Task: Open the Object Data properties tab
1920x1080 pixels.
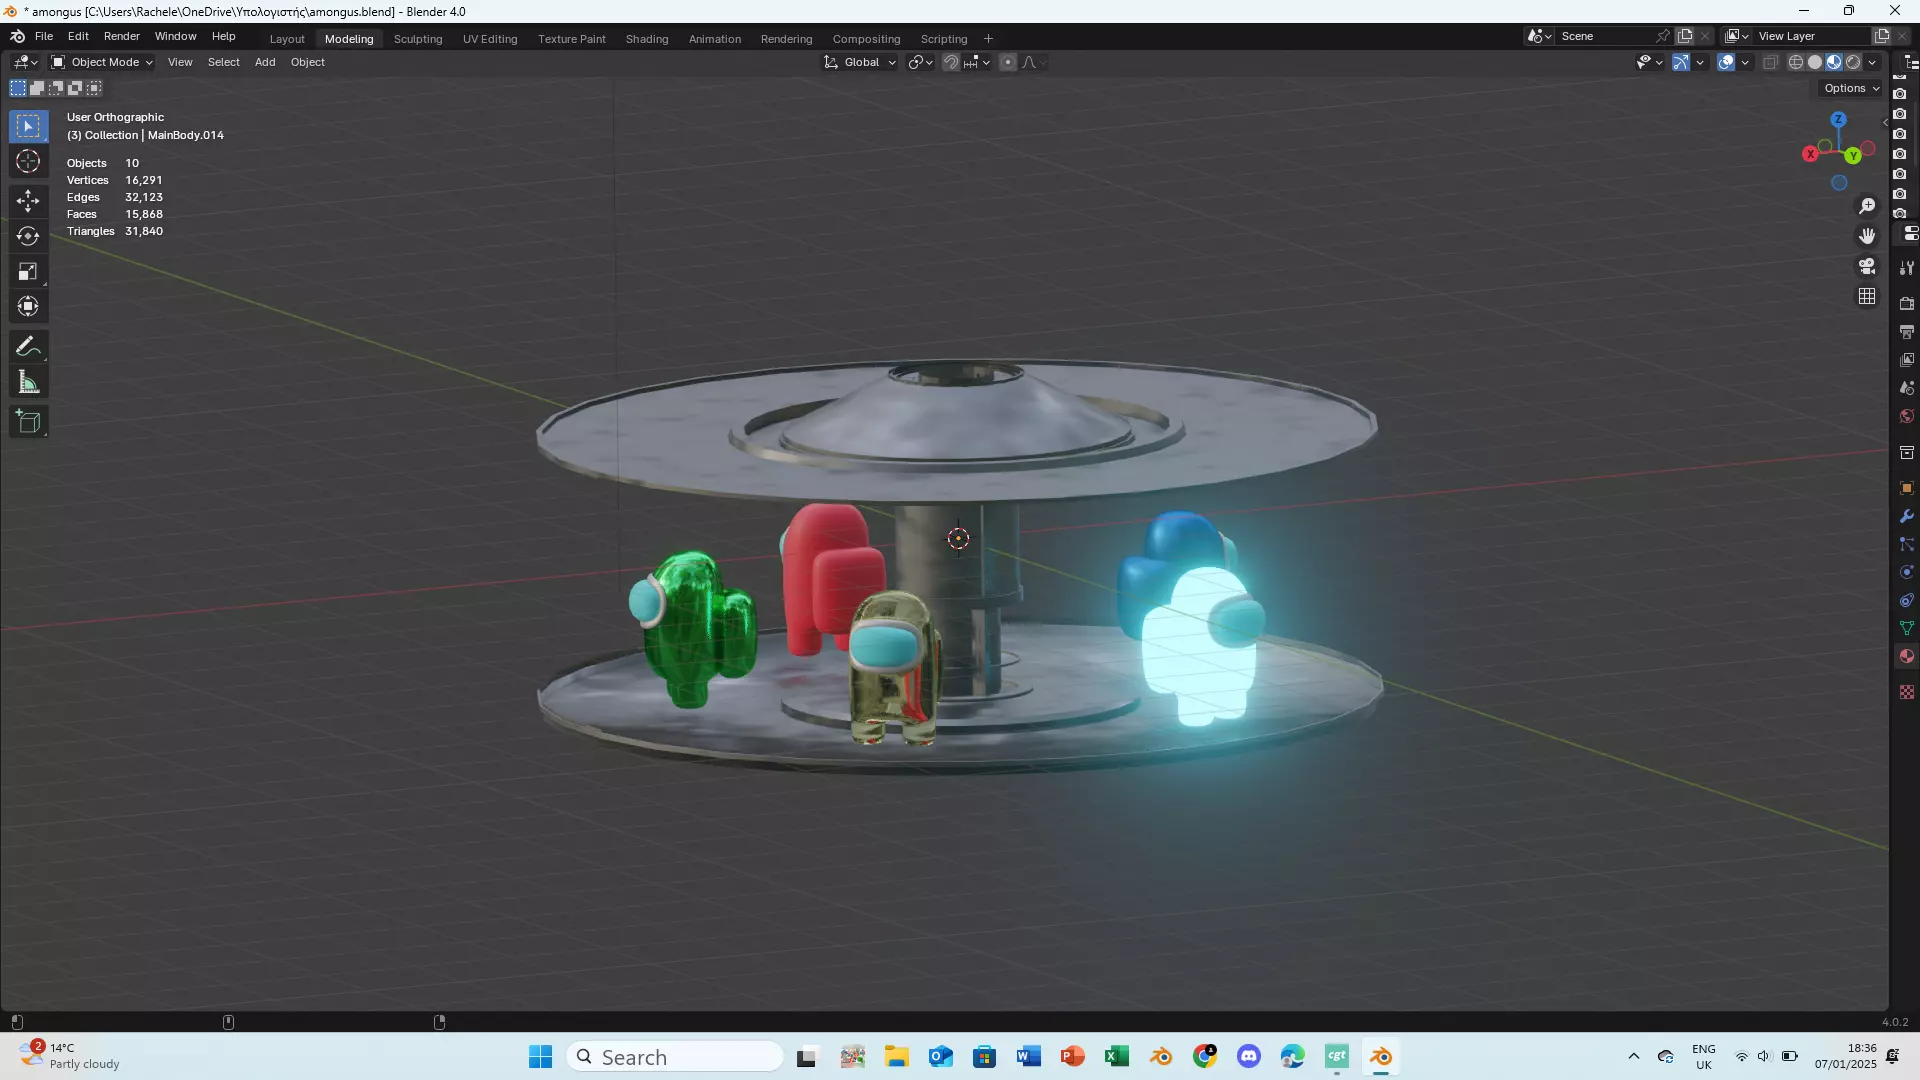Action: (1907, 628)
